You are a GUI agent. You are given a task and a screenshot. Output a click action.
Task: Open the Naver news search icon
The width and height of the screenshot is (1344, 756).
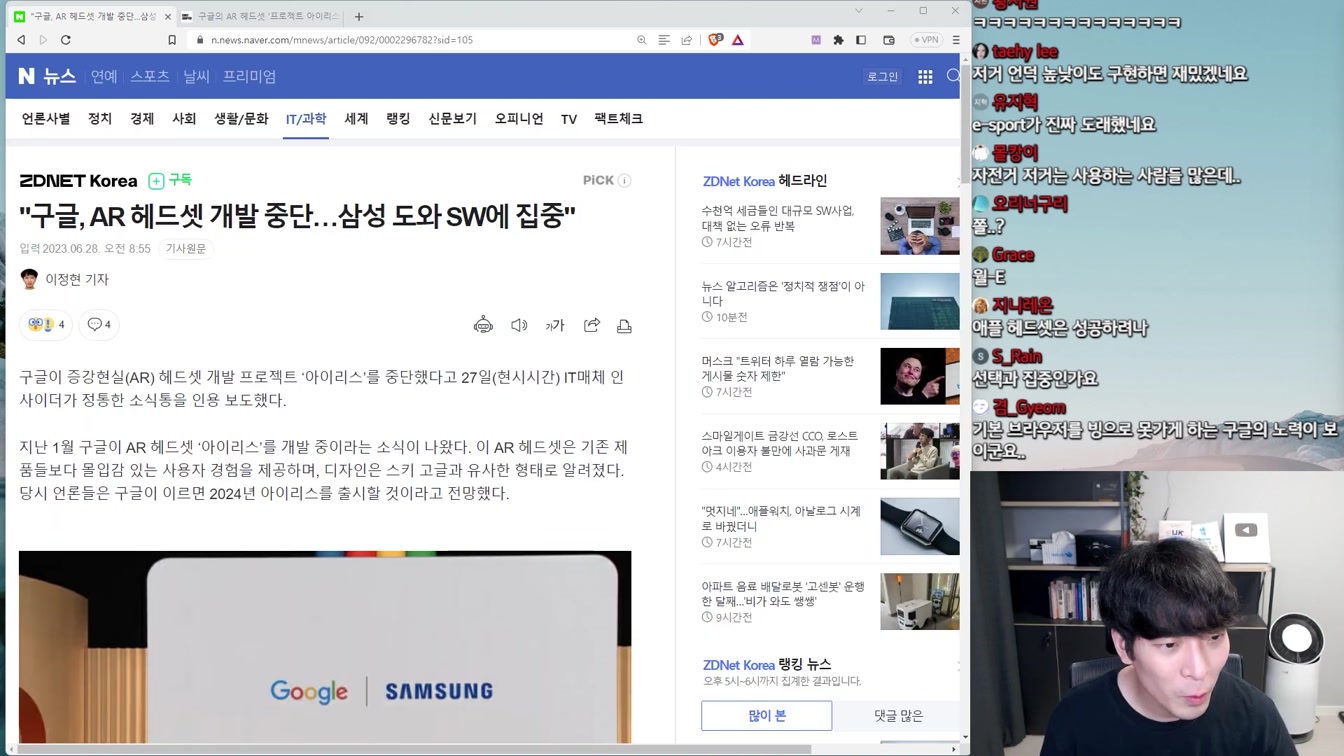point(953,76)
